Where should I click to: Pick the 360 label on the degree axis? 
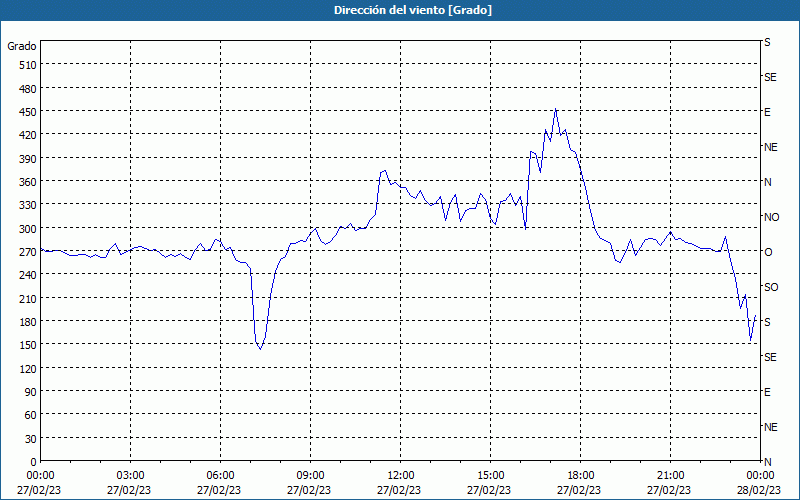coord(28,182)
